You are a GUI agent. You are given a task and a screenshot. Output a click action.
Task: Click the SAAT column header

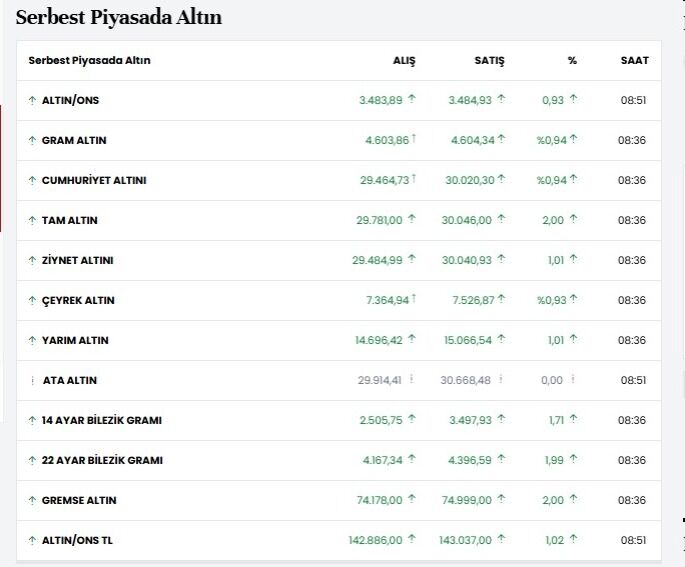[x=634, y=60]
